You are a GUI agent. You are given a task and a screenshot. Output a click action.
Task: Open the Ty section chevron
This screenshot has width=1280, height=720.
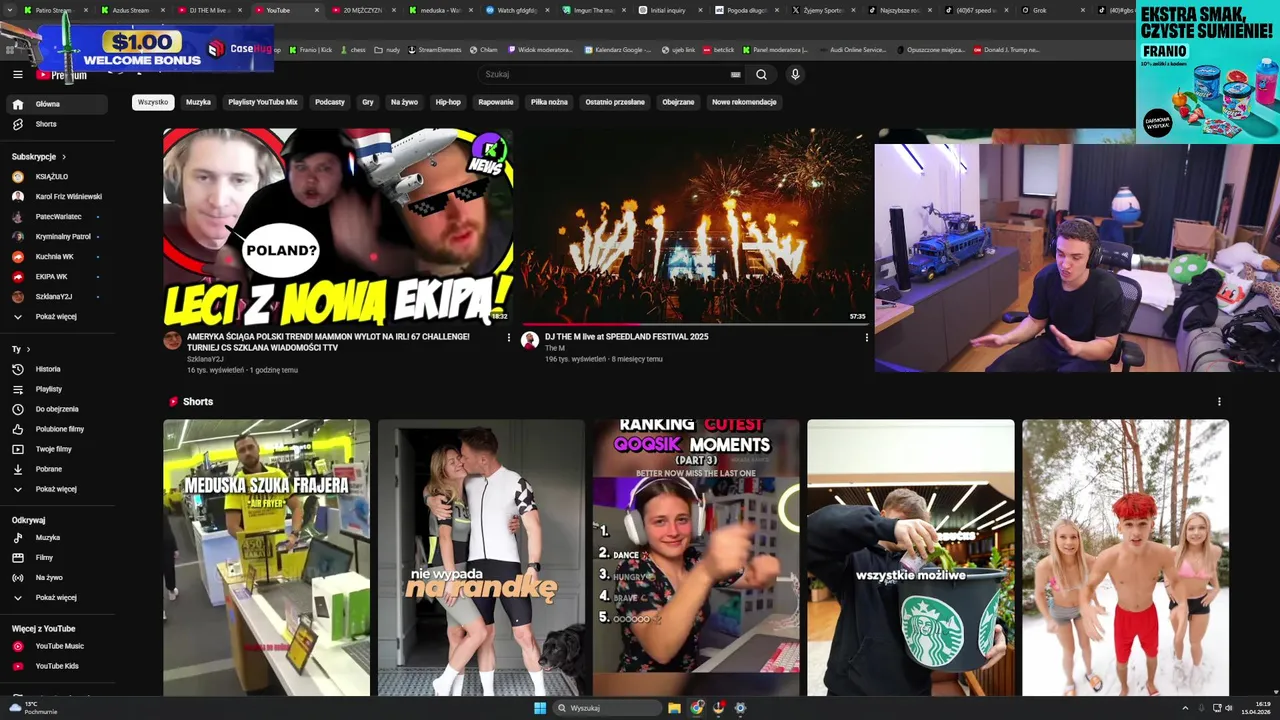[x=28, y=349]
